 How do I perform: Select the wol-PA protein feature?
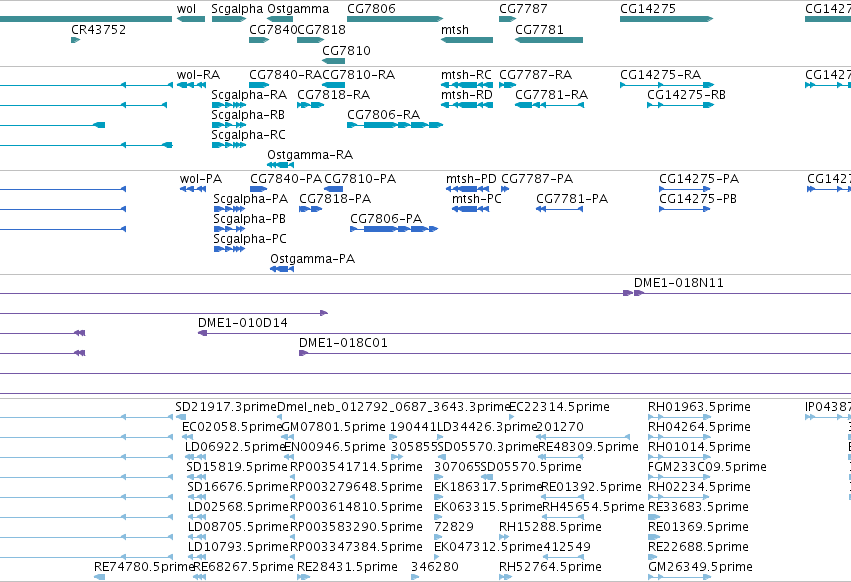193,189
